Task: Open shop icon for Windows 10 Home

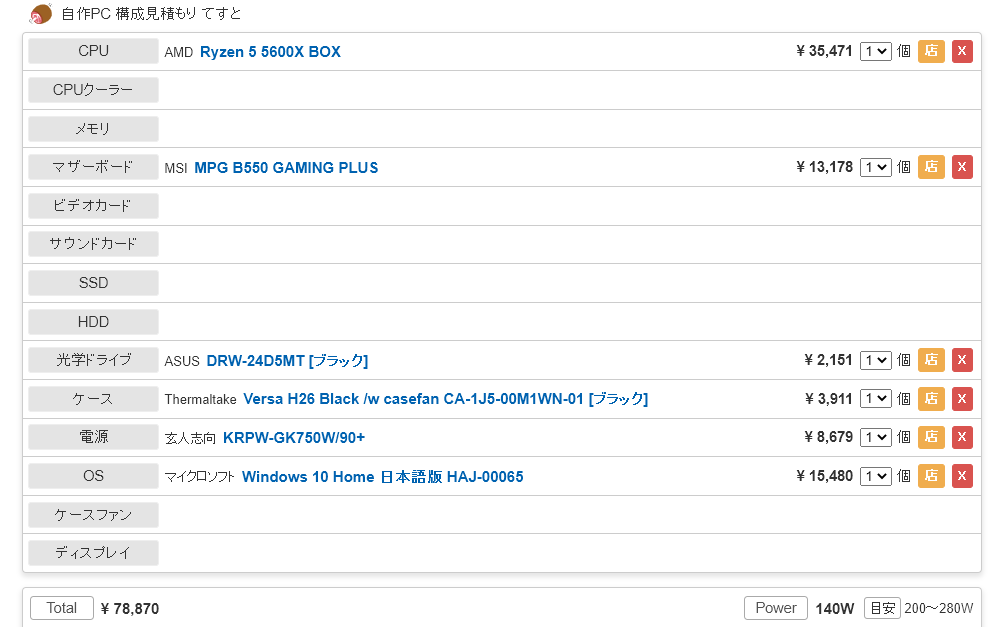Action: pos(931,476)
